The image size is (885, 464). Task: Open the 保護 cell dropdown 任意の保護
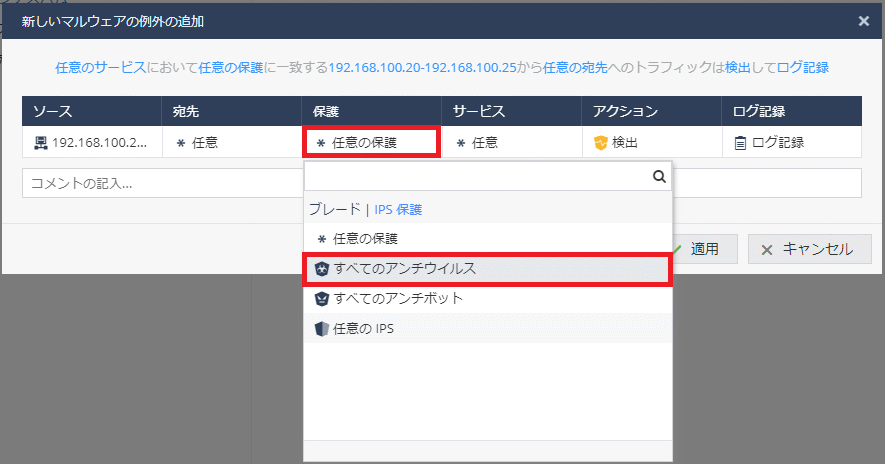point(371,142)
